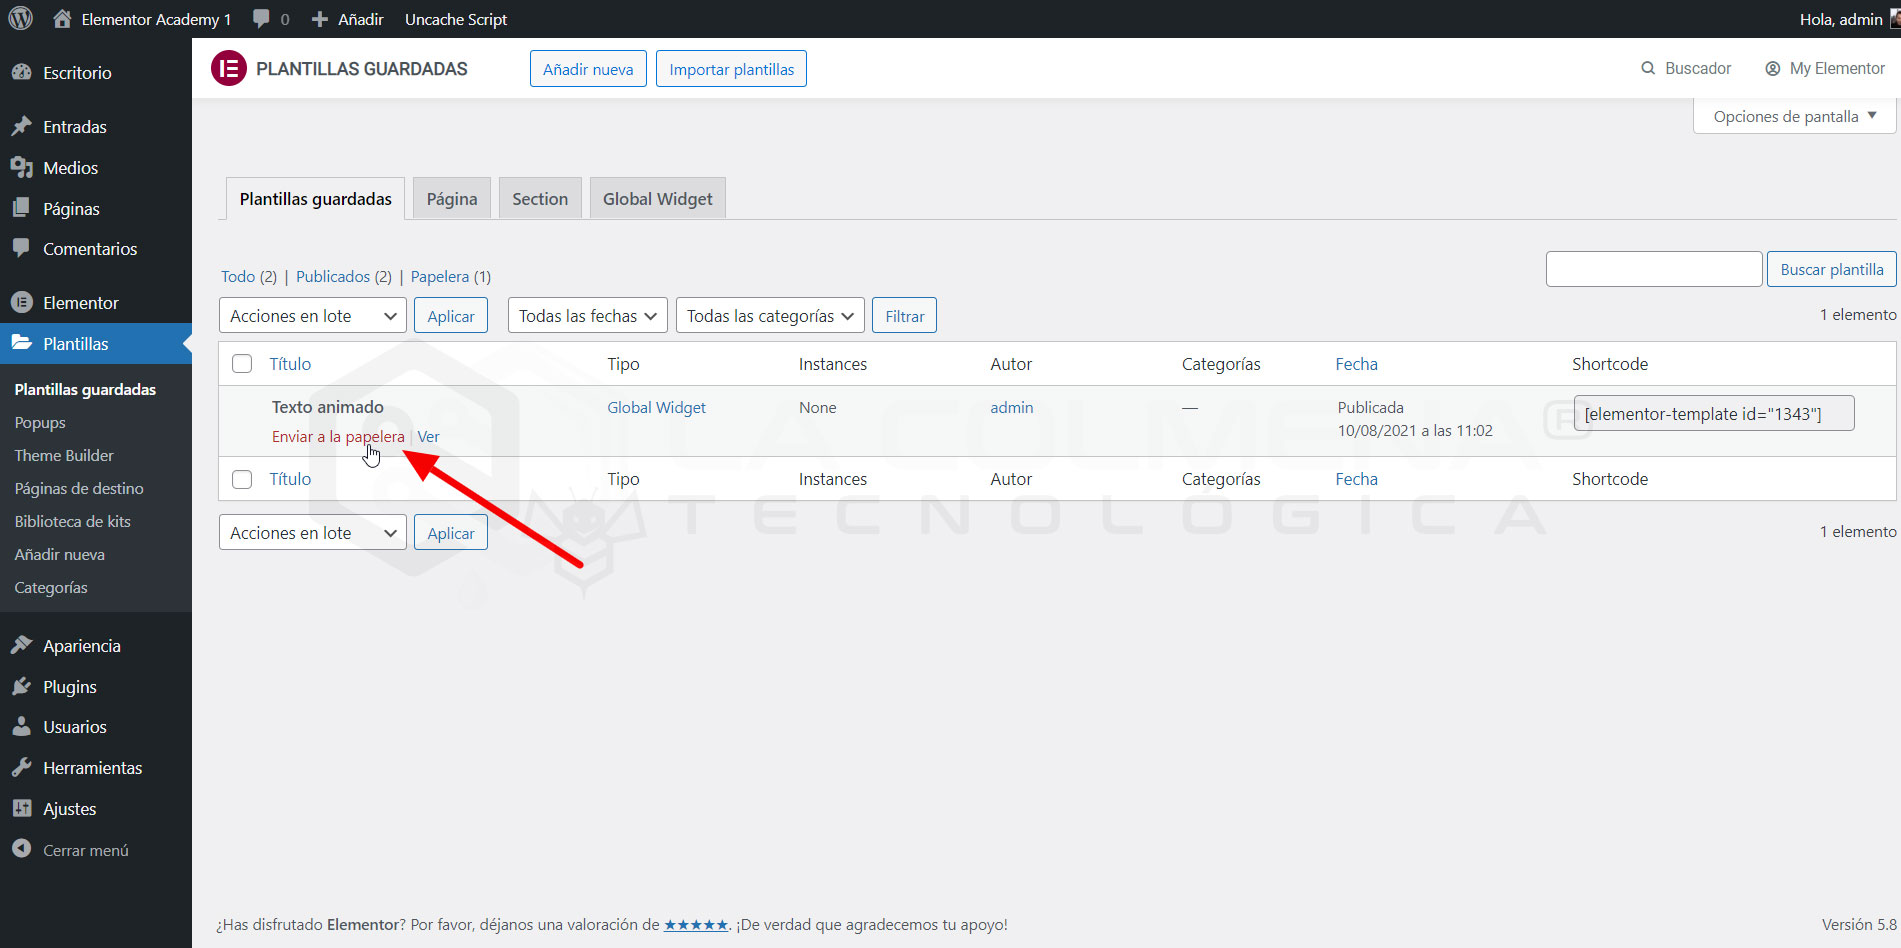The height and width of the screenshot is (948, 1901).
Task: Open the Buscador search icon
Action: coord(1648,68)
